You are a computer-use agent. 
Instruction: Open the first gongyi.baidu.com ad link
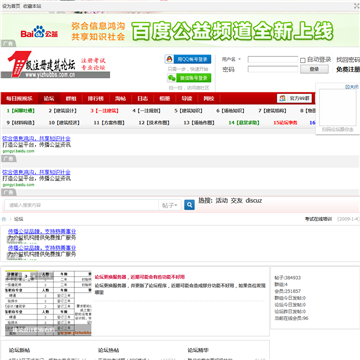[x=36, y=138]
